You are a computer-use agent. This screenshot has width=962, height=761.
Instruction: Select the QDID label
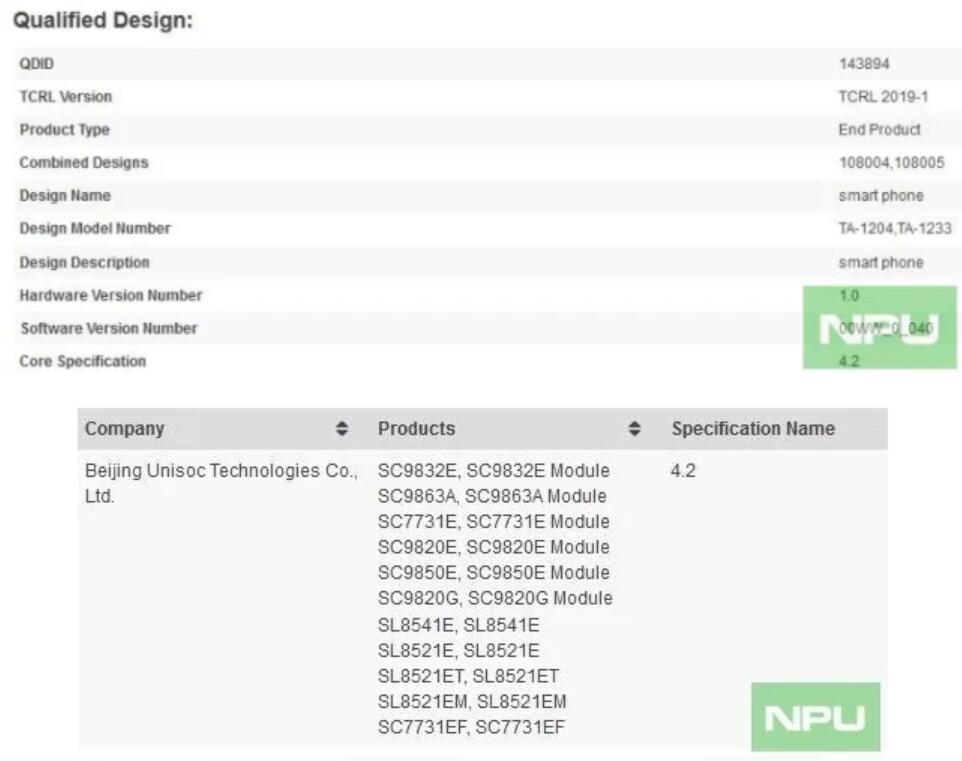pyautogui.click(x=37, y=64)
